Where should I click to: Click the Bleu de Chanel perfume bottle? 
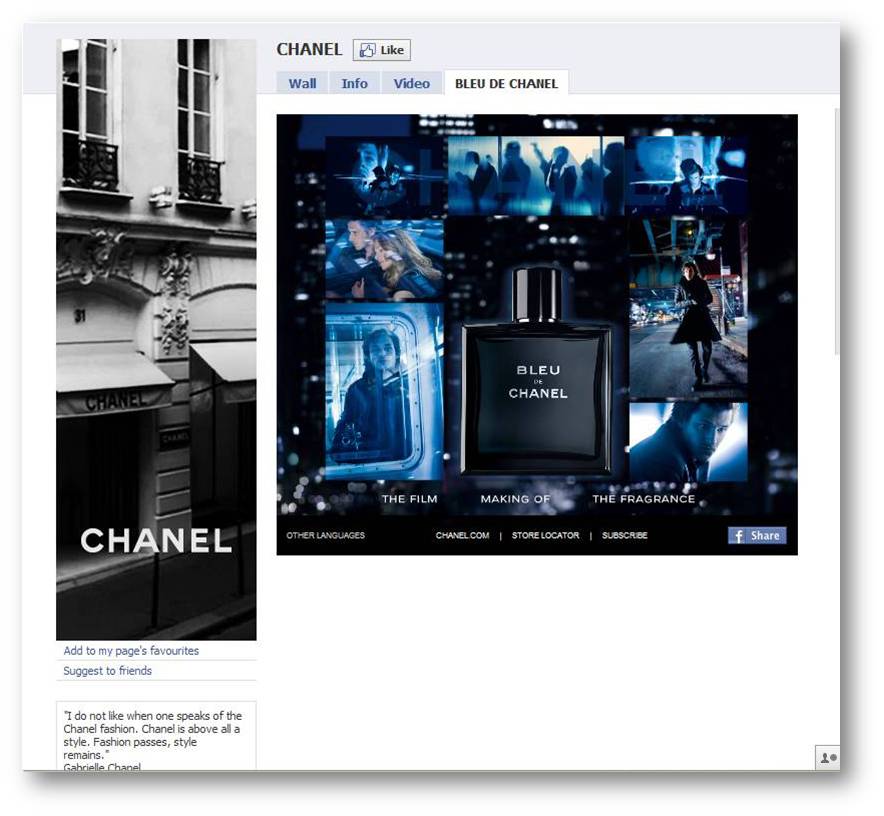pyautogui.click(x=537, y=372)
